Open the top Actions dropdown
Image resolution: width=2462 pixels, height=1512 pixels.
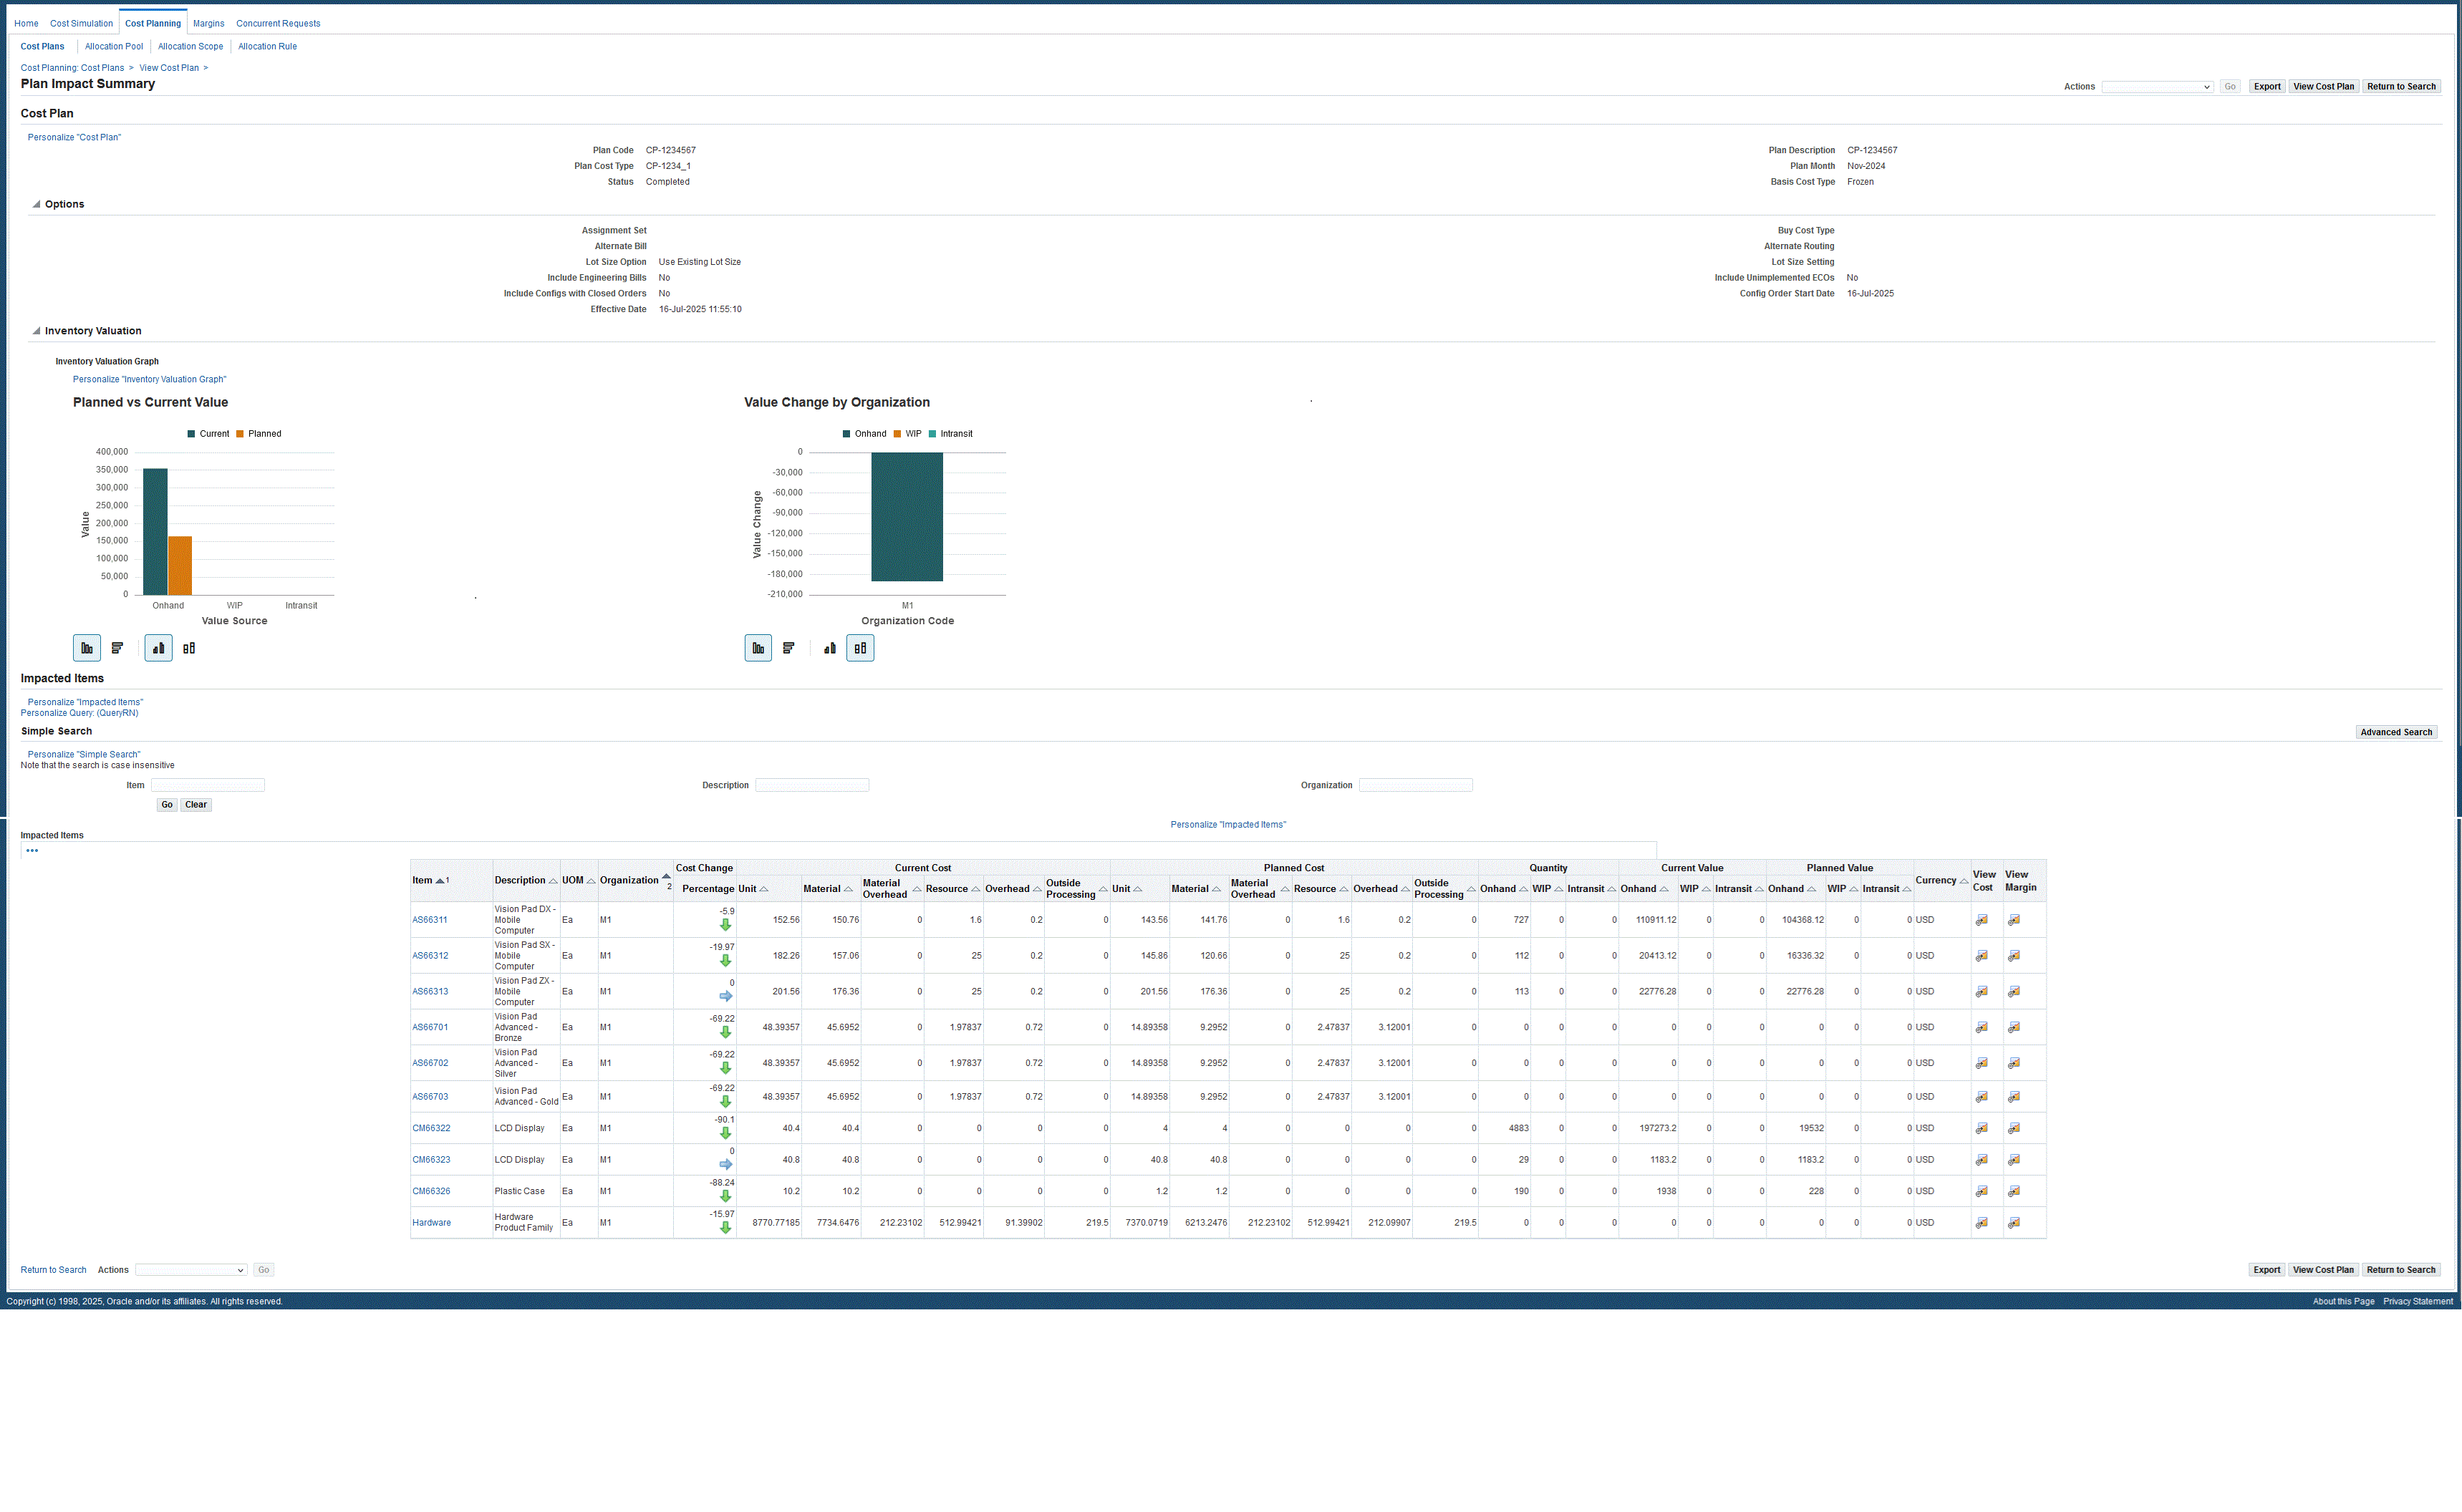pos(2156,87)
